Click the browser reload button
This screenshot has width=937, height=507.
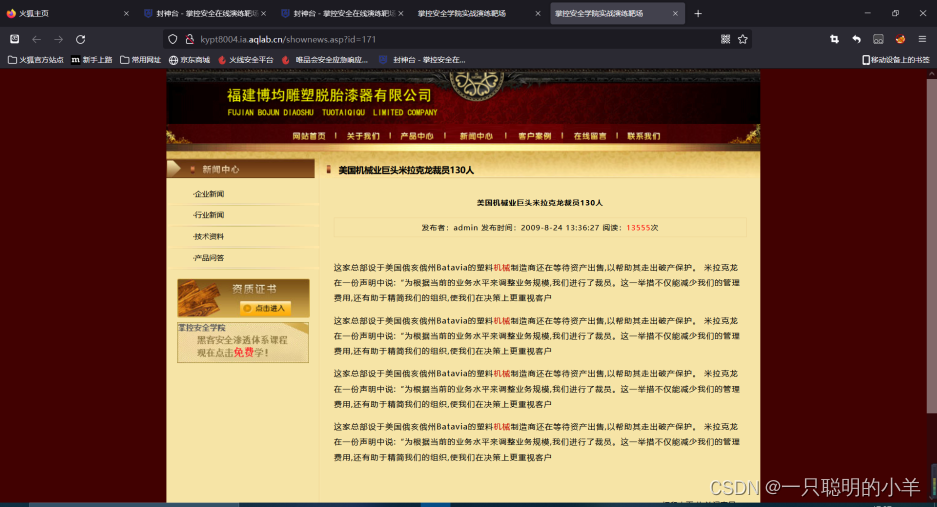[80, 39]
